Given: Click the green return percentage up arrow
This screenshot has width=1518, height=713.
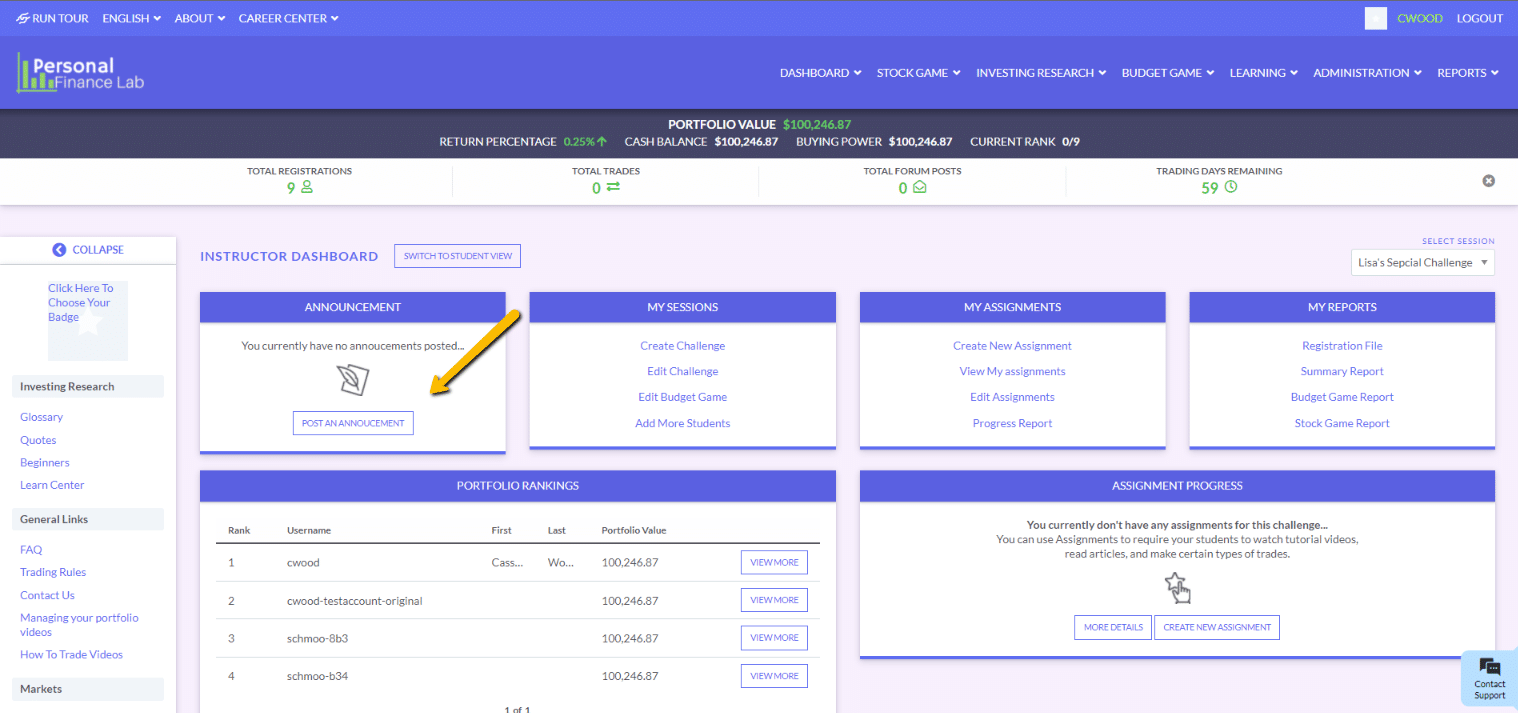Looking at the screenshot, I should 602,142.
